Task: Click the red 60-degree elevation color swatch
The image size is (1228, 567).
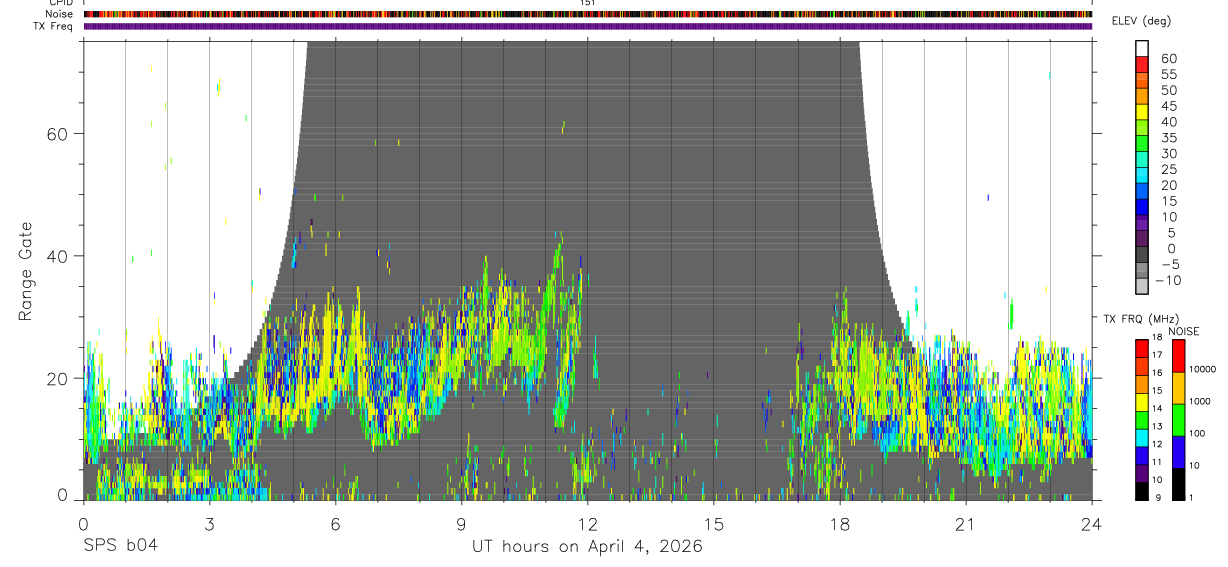Action: 1141,64
